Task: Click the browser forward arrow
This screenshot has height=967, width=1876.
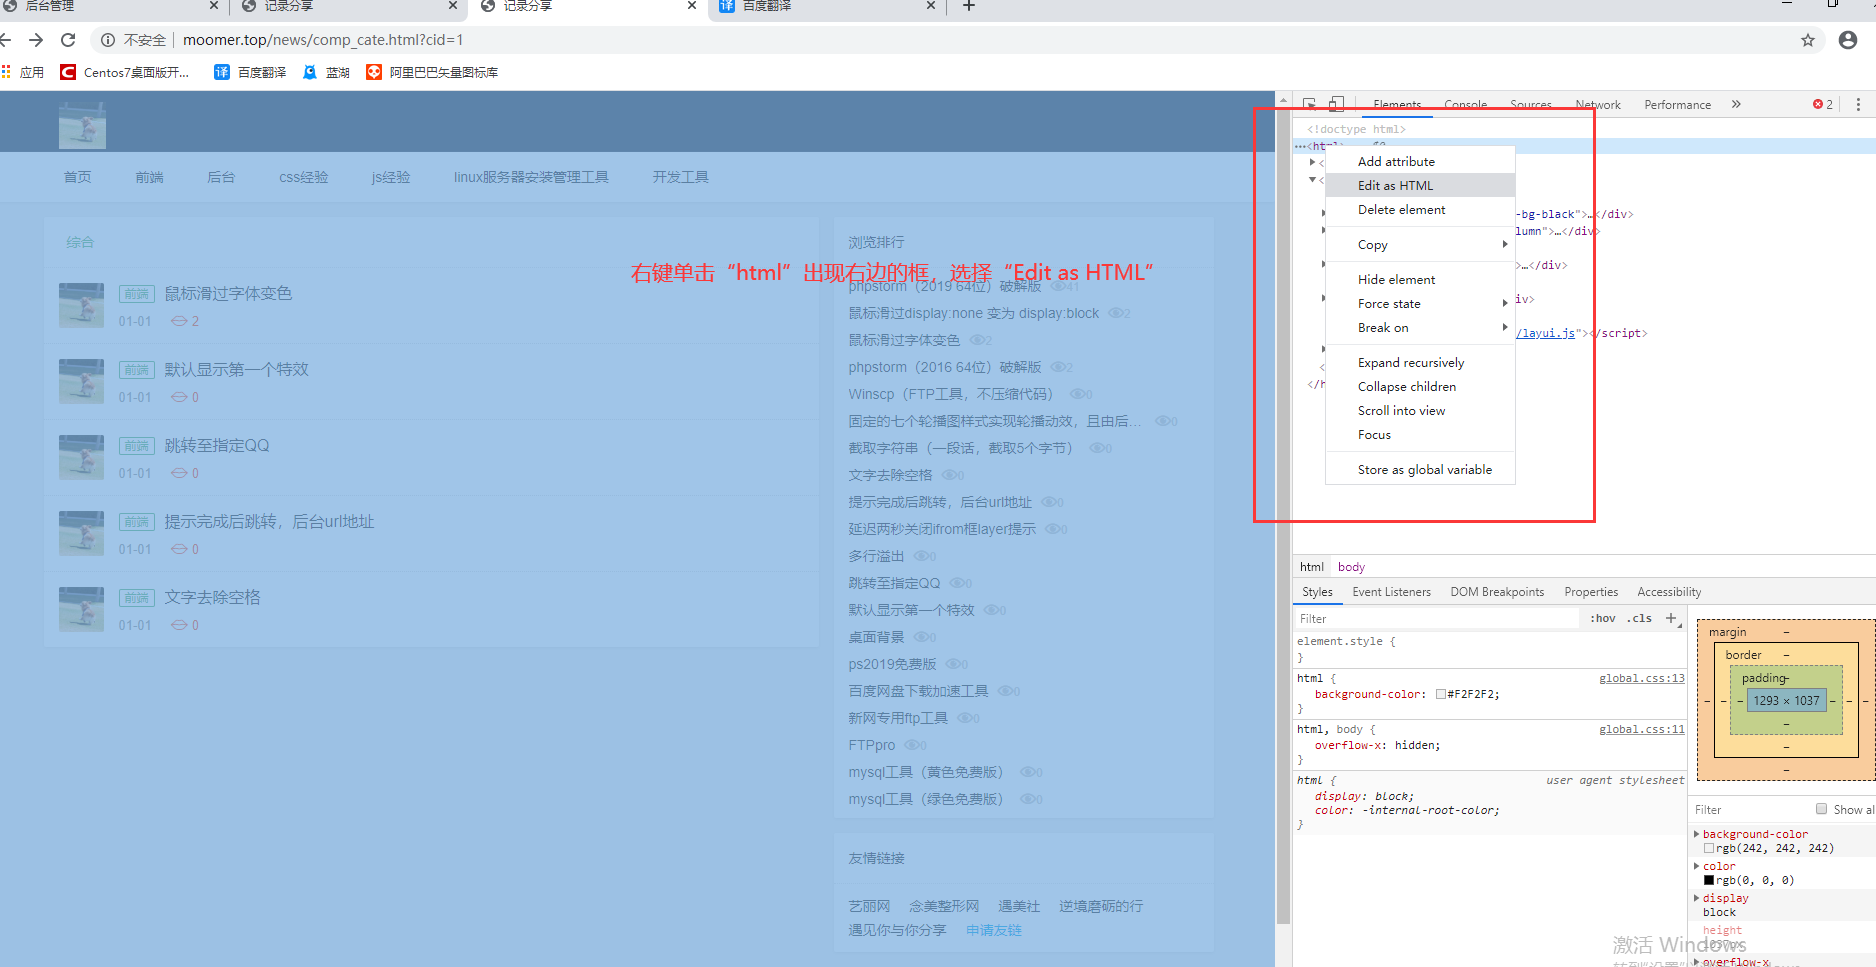Action: (x=36, y=40)
